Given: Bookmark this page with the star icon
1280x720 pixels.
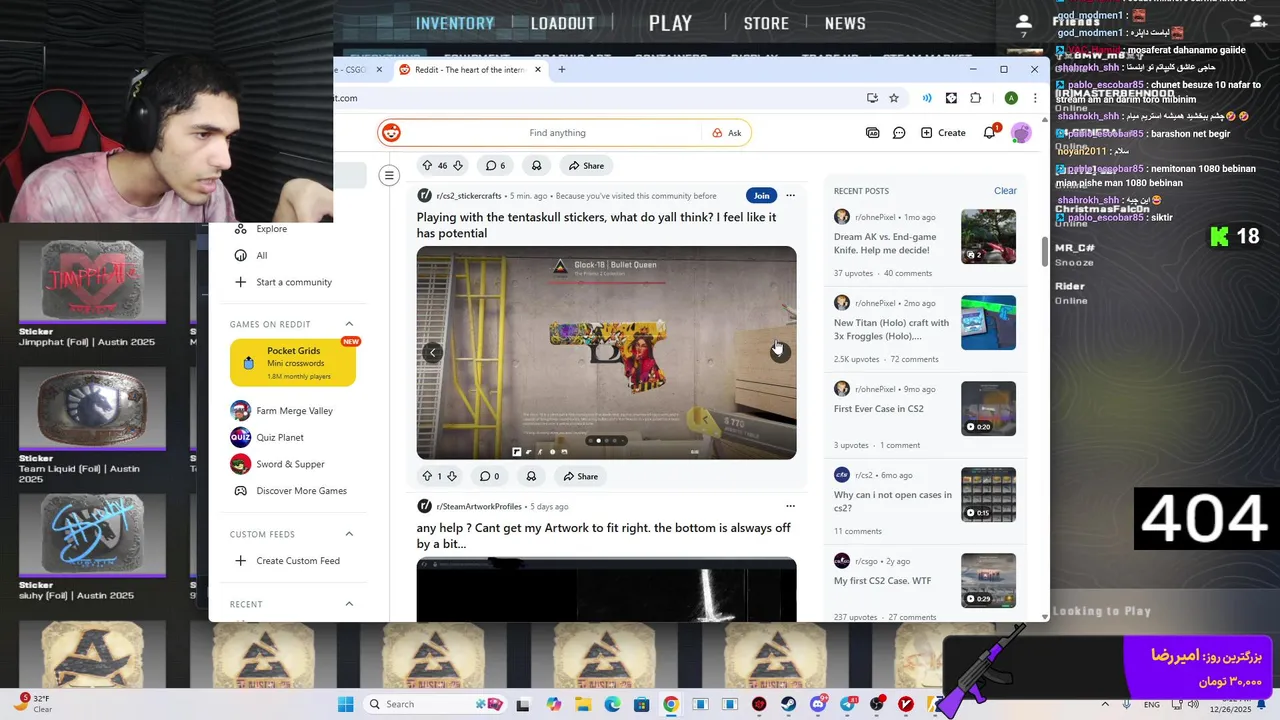Looking at the screenshot, I should click(894, 98).
